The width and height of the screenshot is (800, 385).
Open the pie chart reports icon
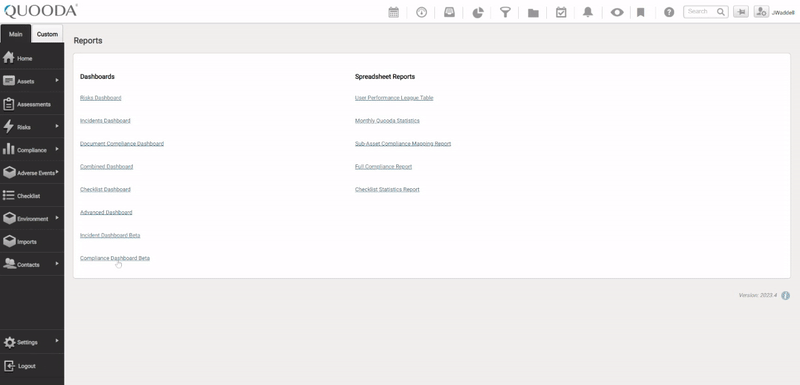(478, 12)
